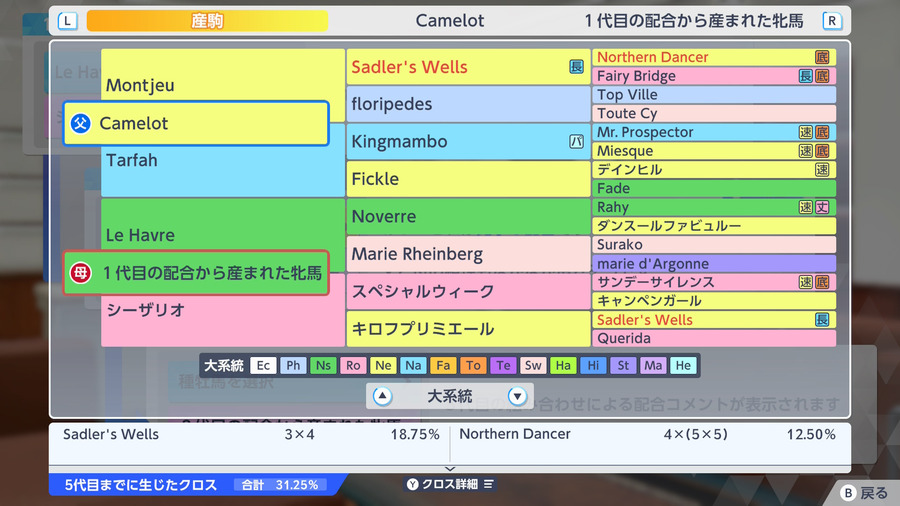Select Tarfah in the pedigree
This screenshot has width=900, height=506.
point(131,160)
